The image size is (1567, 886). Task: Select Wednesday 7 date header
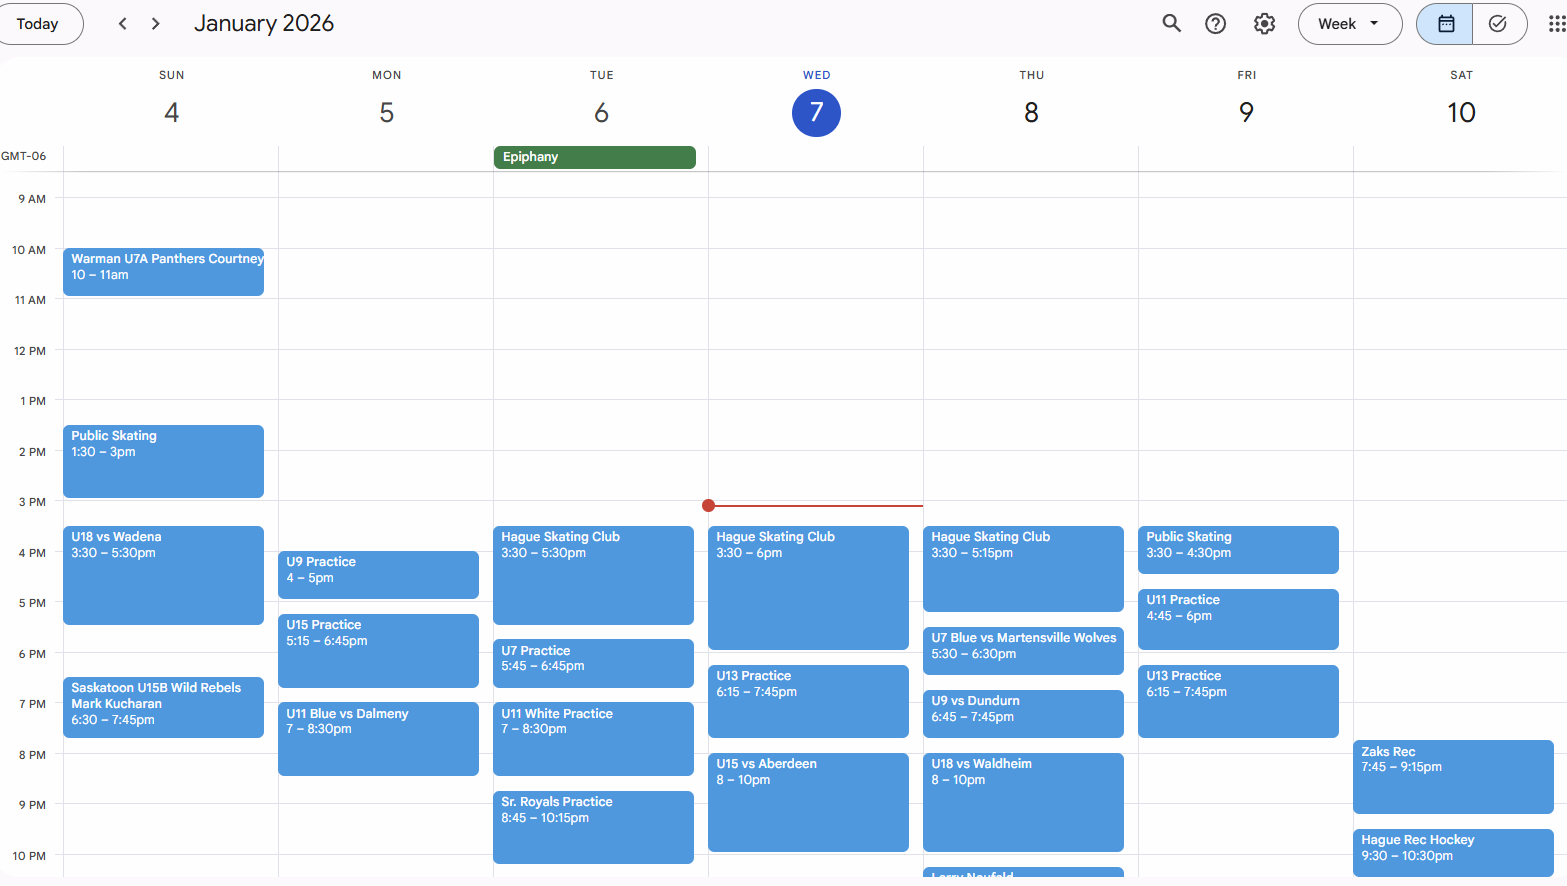[816, 112]
